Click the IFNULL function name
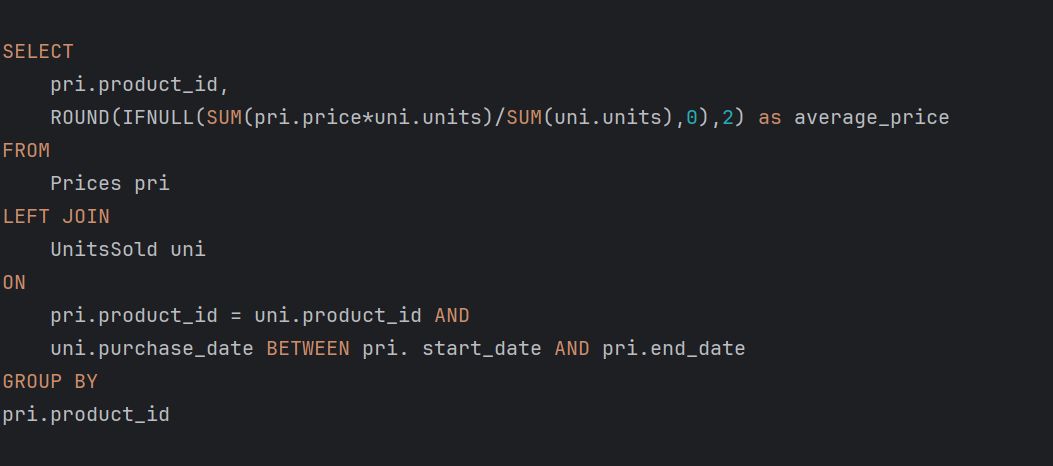Screen dimensions: 1053x466 [x=158, y=118]
